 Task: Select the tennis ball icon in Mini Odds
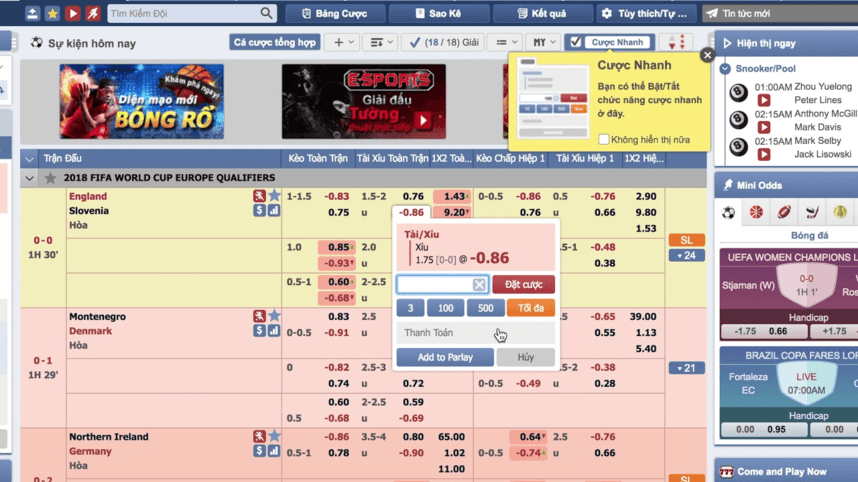click(840, 212)
